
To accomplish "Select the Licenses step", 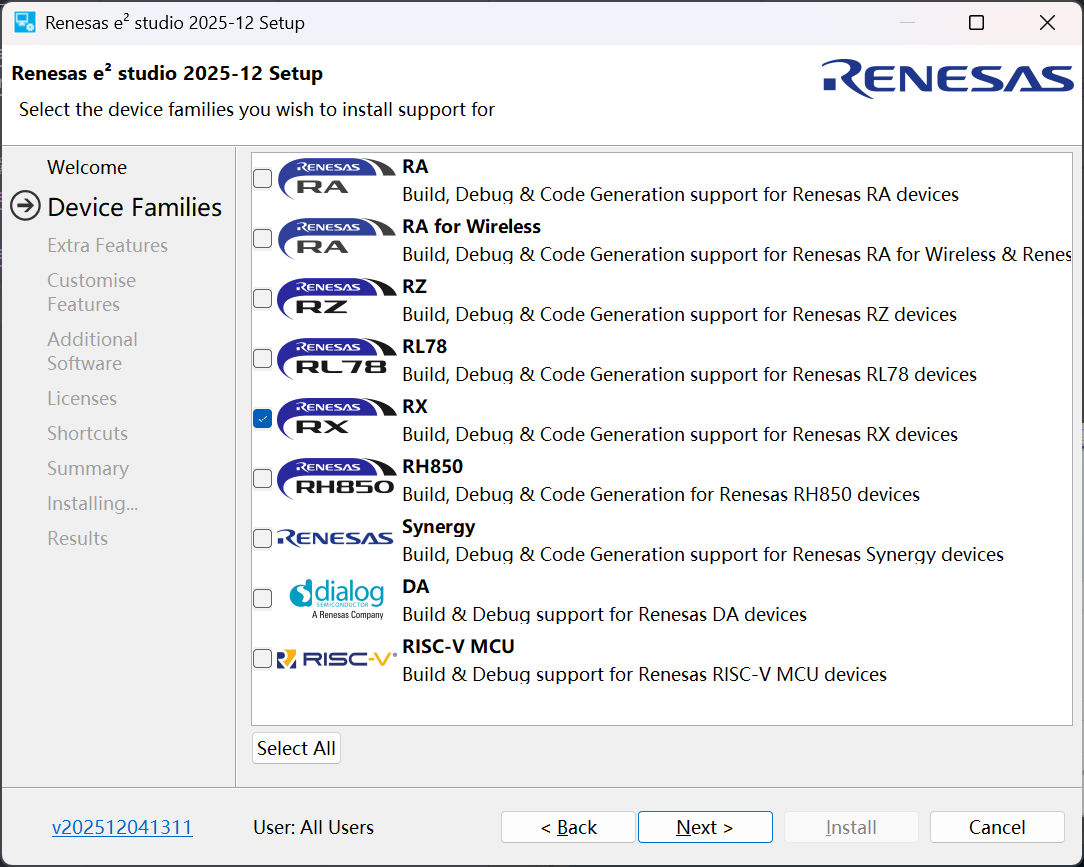I will 82,399.
